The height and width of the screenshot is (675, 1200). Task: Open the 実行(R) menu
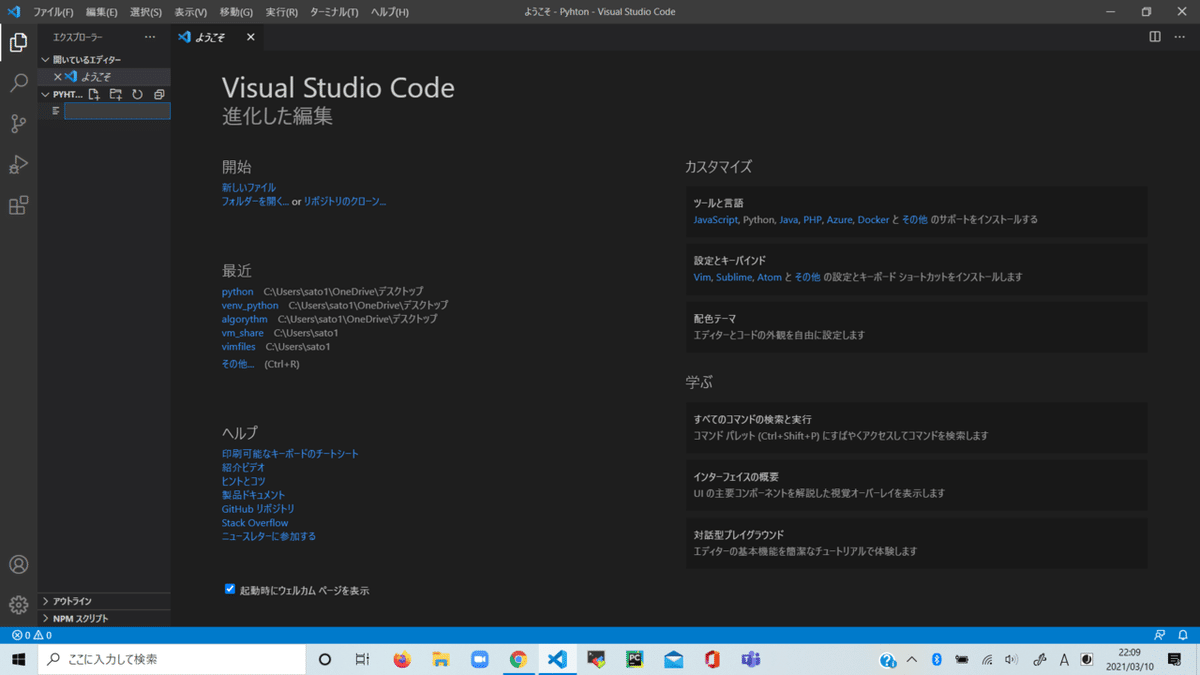[x=282, y=12]
